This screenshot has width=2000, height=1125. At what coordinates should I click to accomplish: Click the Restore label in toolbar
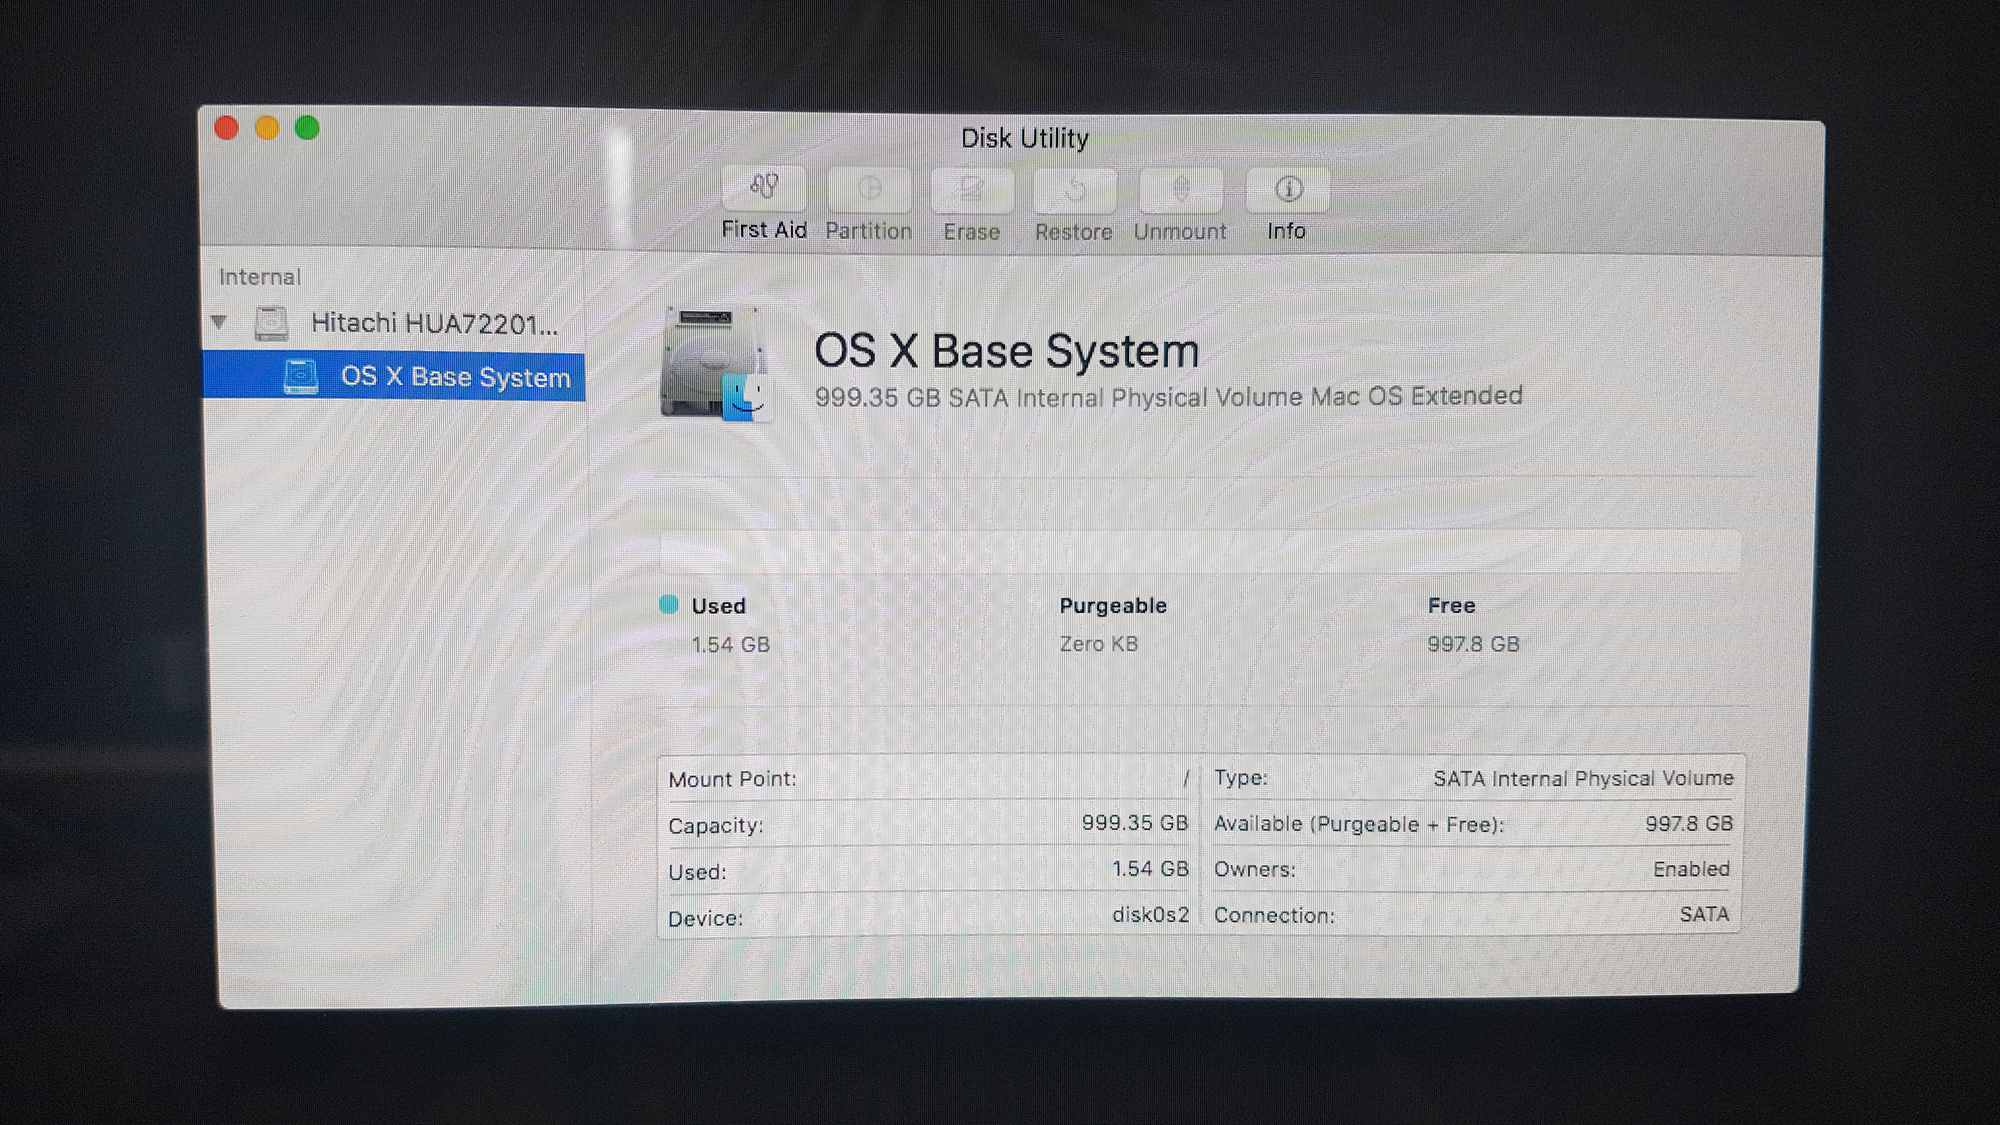pos(1074,232)
